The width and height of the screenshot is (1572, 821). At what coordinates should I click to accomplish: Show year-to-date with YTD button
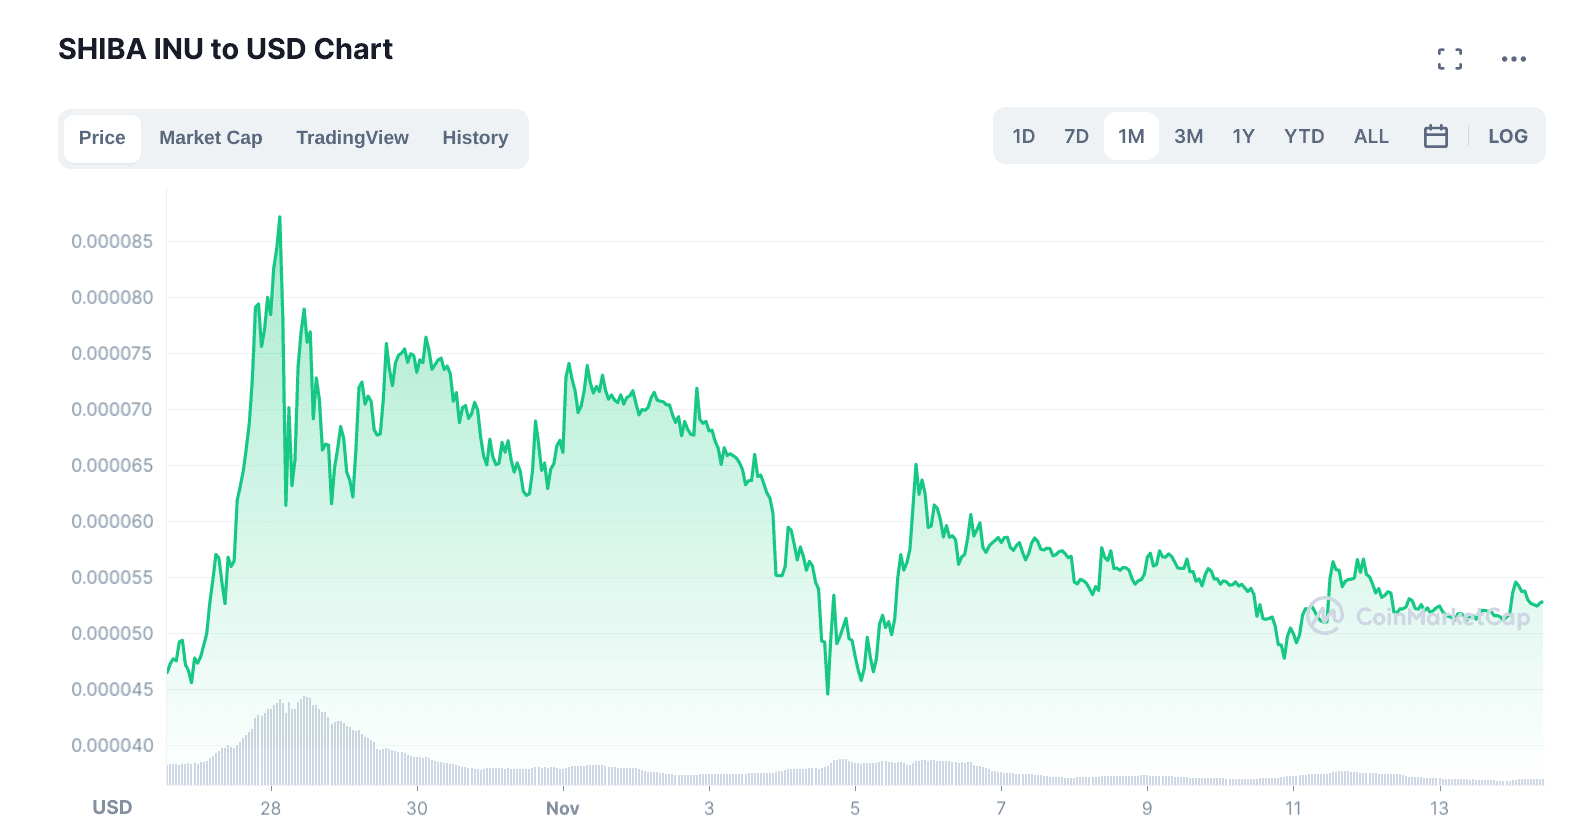pyautogui.click(x=1304, y=136)
